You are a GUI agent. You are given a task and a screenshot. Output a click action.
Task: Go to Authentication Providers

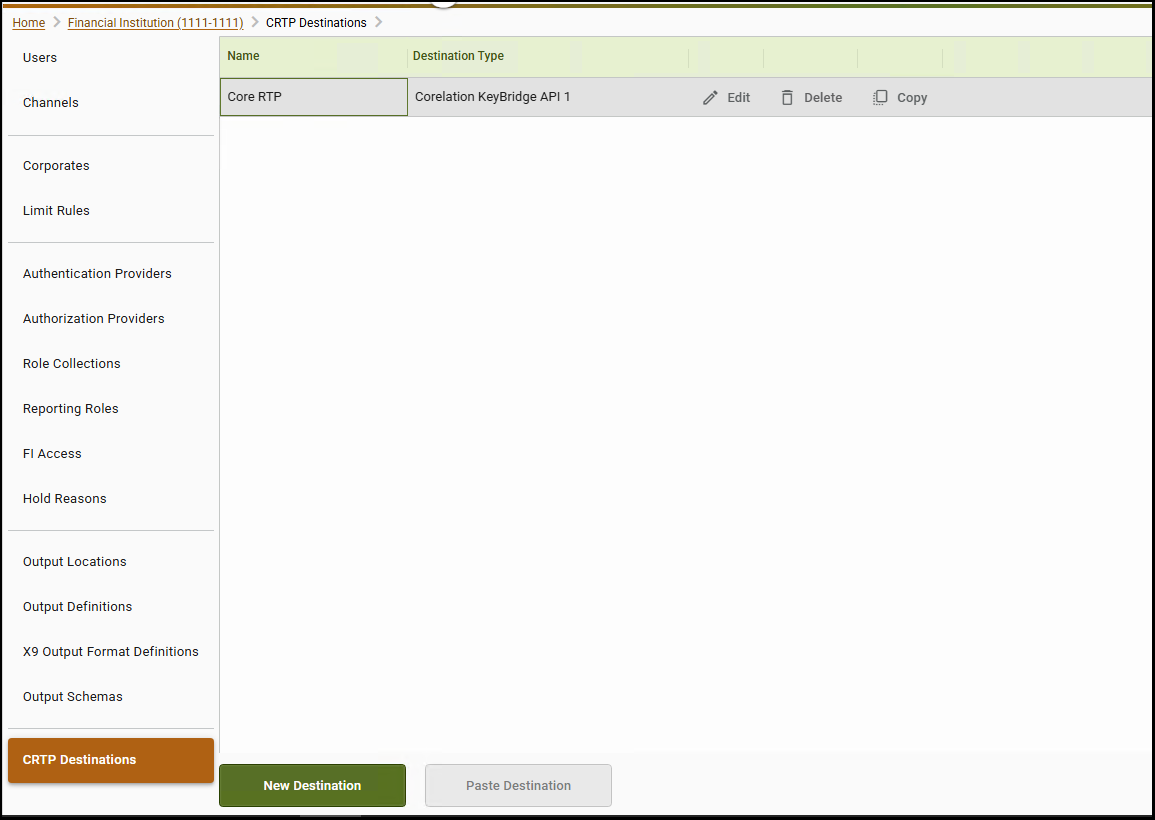tap(97, 274)
